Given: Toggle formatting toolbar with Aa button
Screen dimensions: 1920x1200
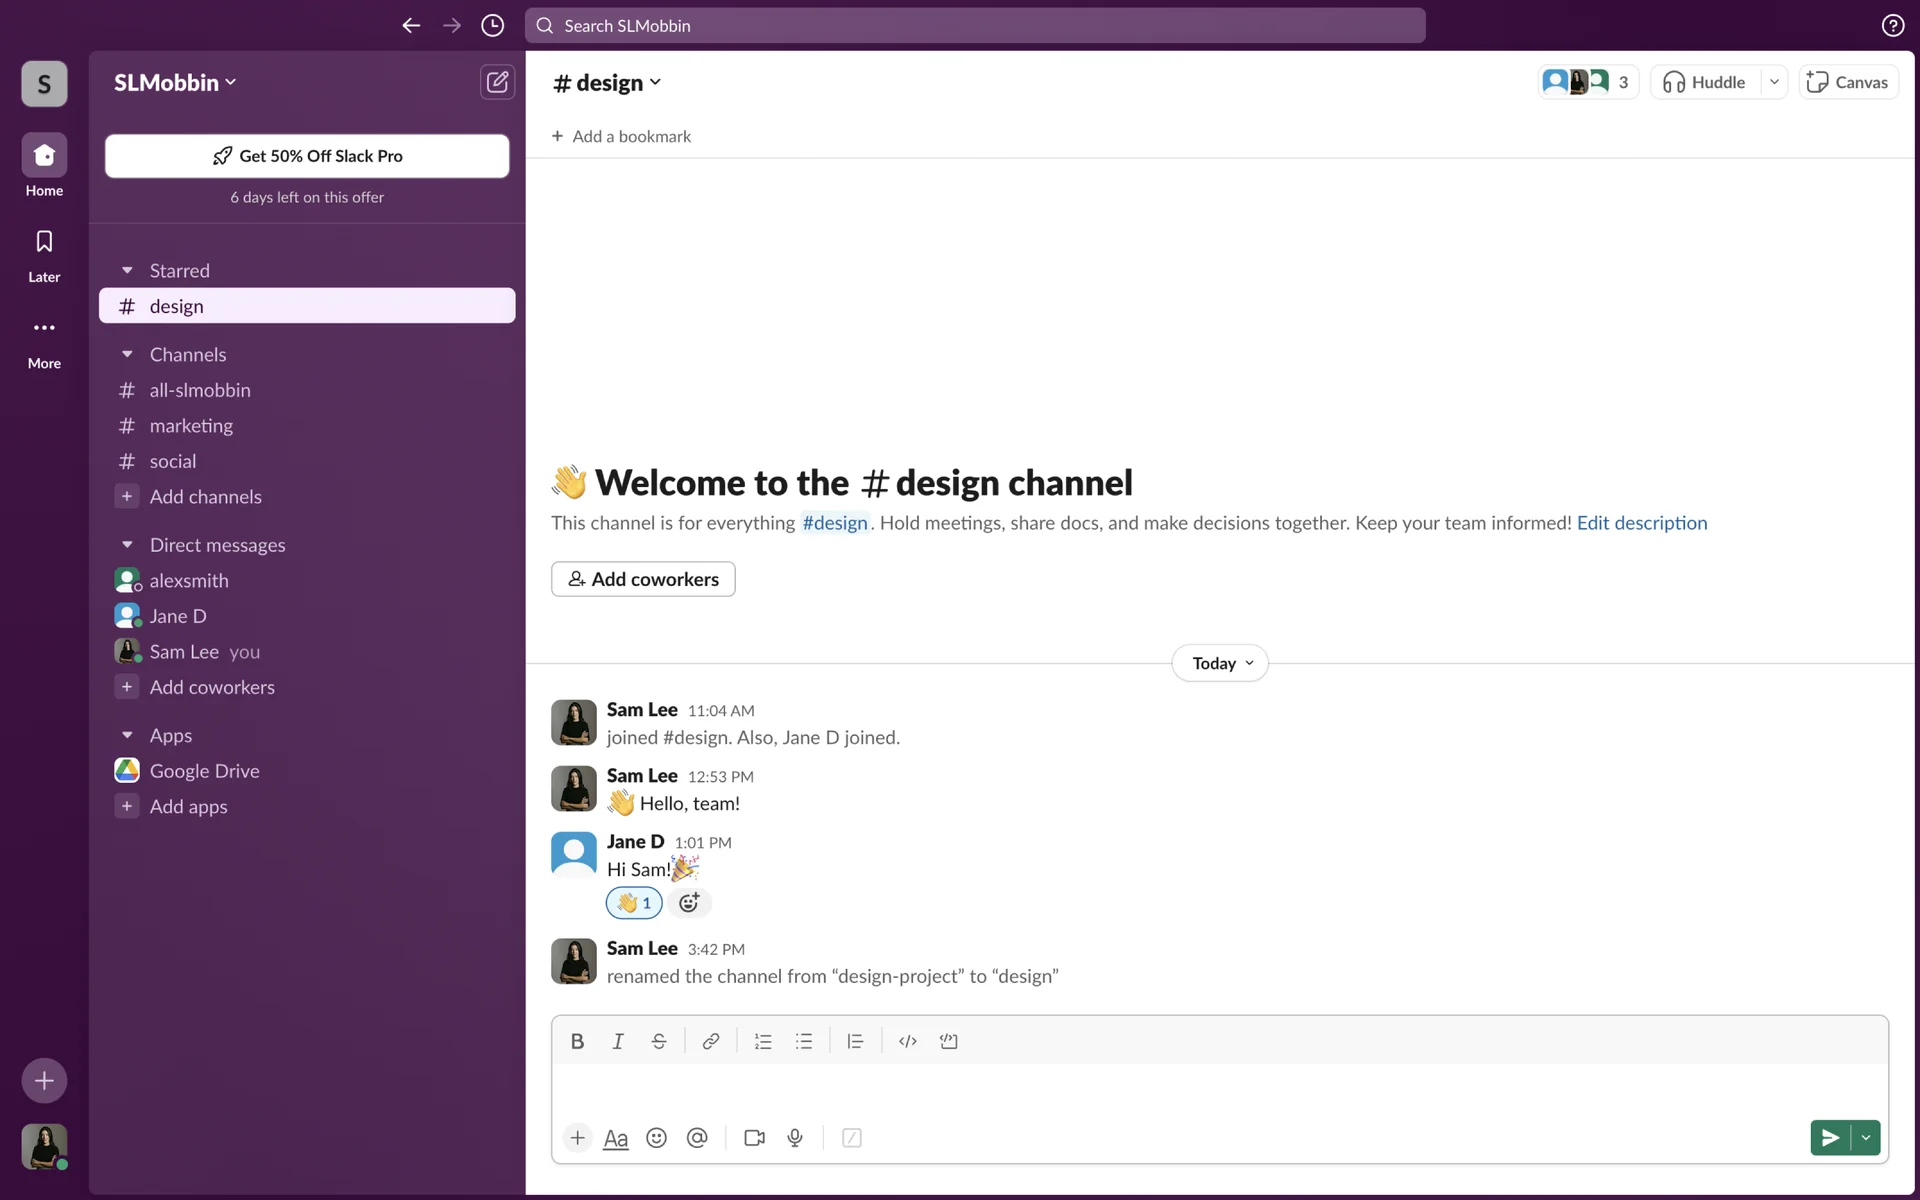Looking at the screenshot, I should 616,1138.
